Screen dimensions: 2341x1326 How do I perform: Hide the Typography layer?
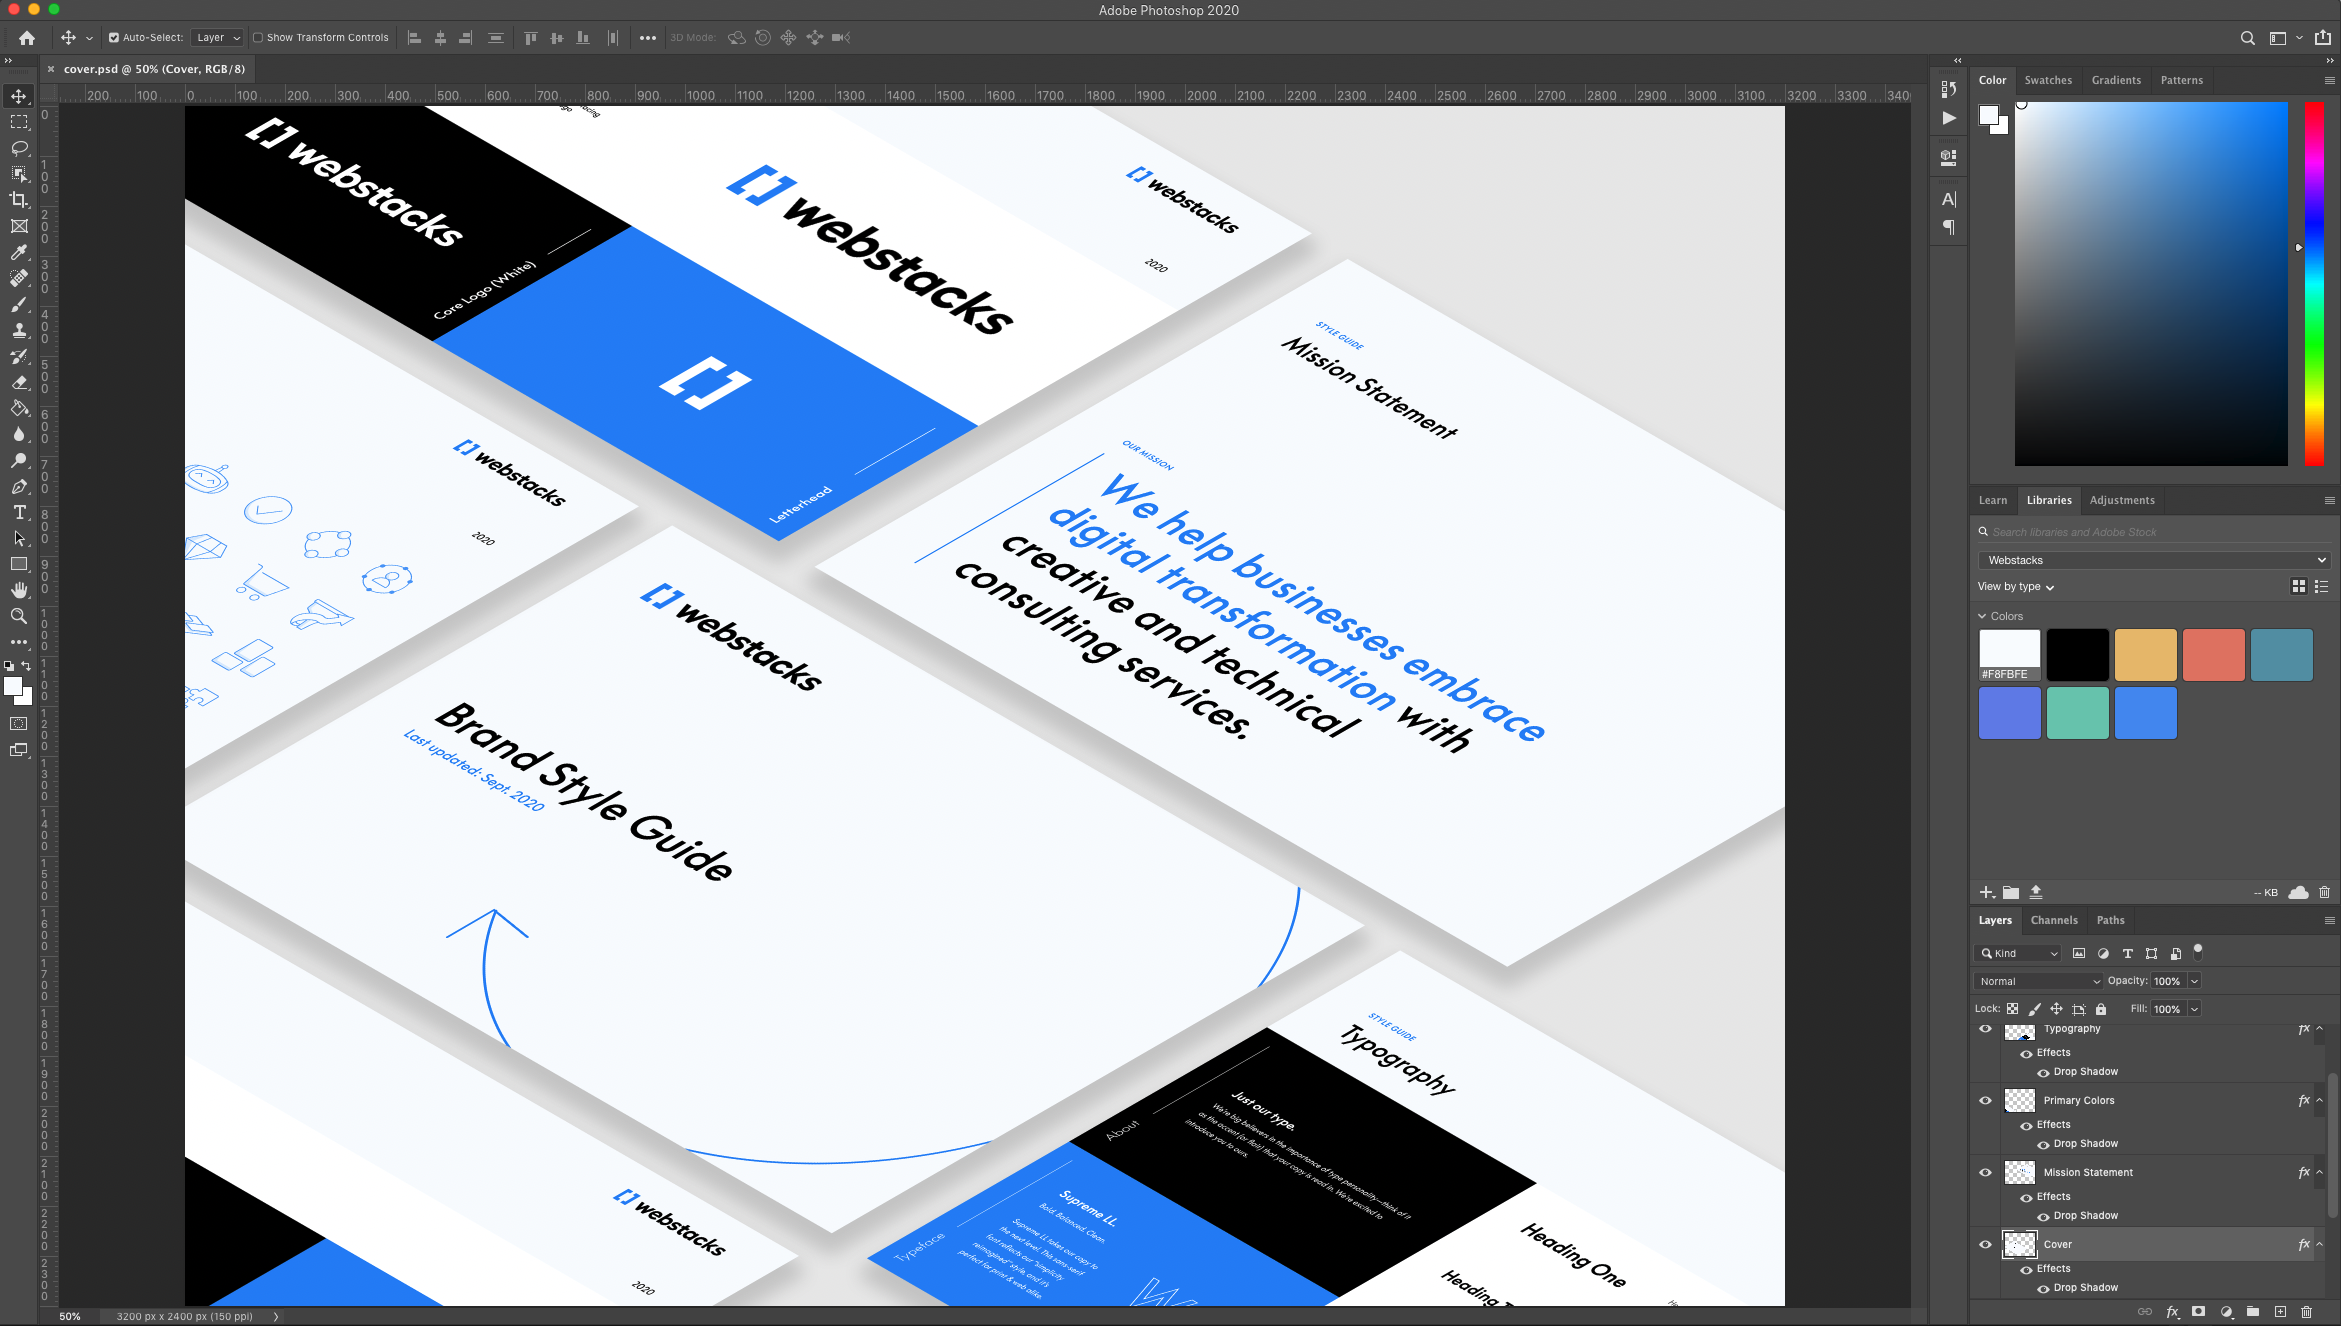coord(1985,1028)
